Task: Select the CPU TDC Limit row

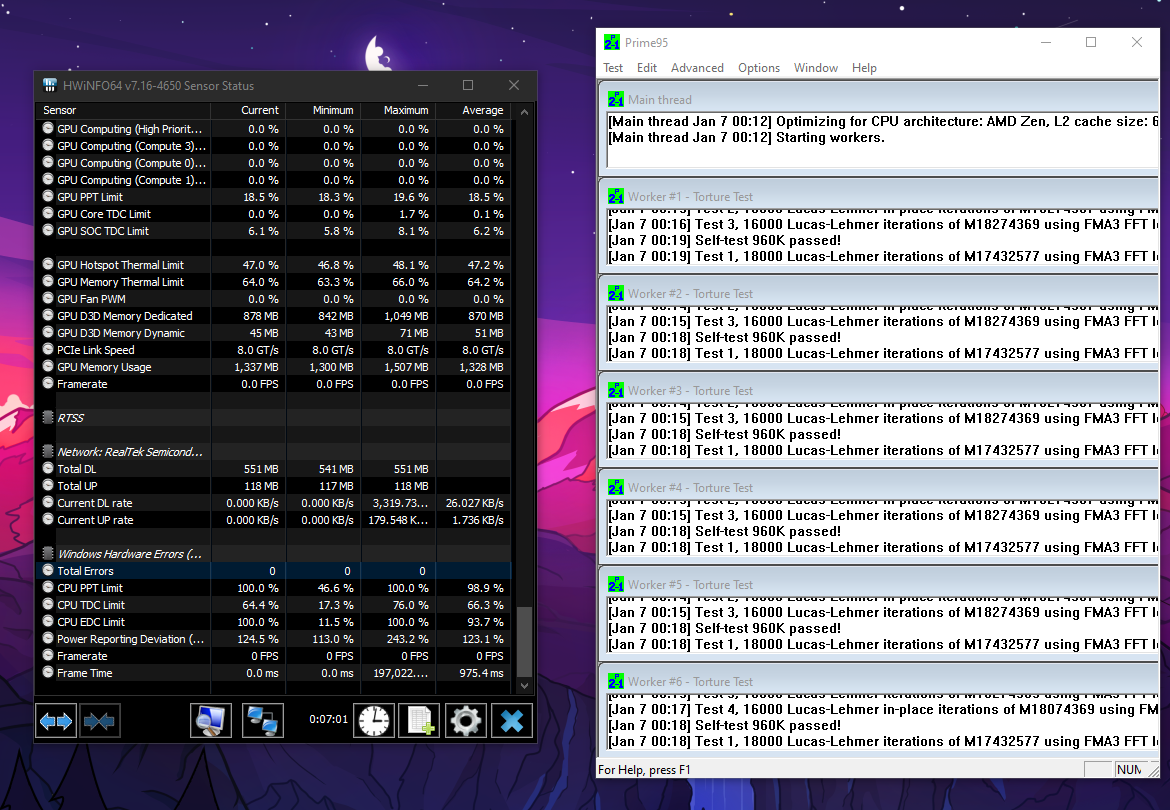Action: coord(274,605)
